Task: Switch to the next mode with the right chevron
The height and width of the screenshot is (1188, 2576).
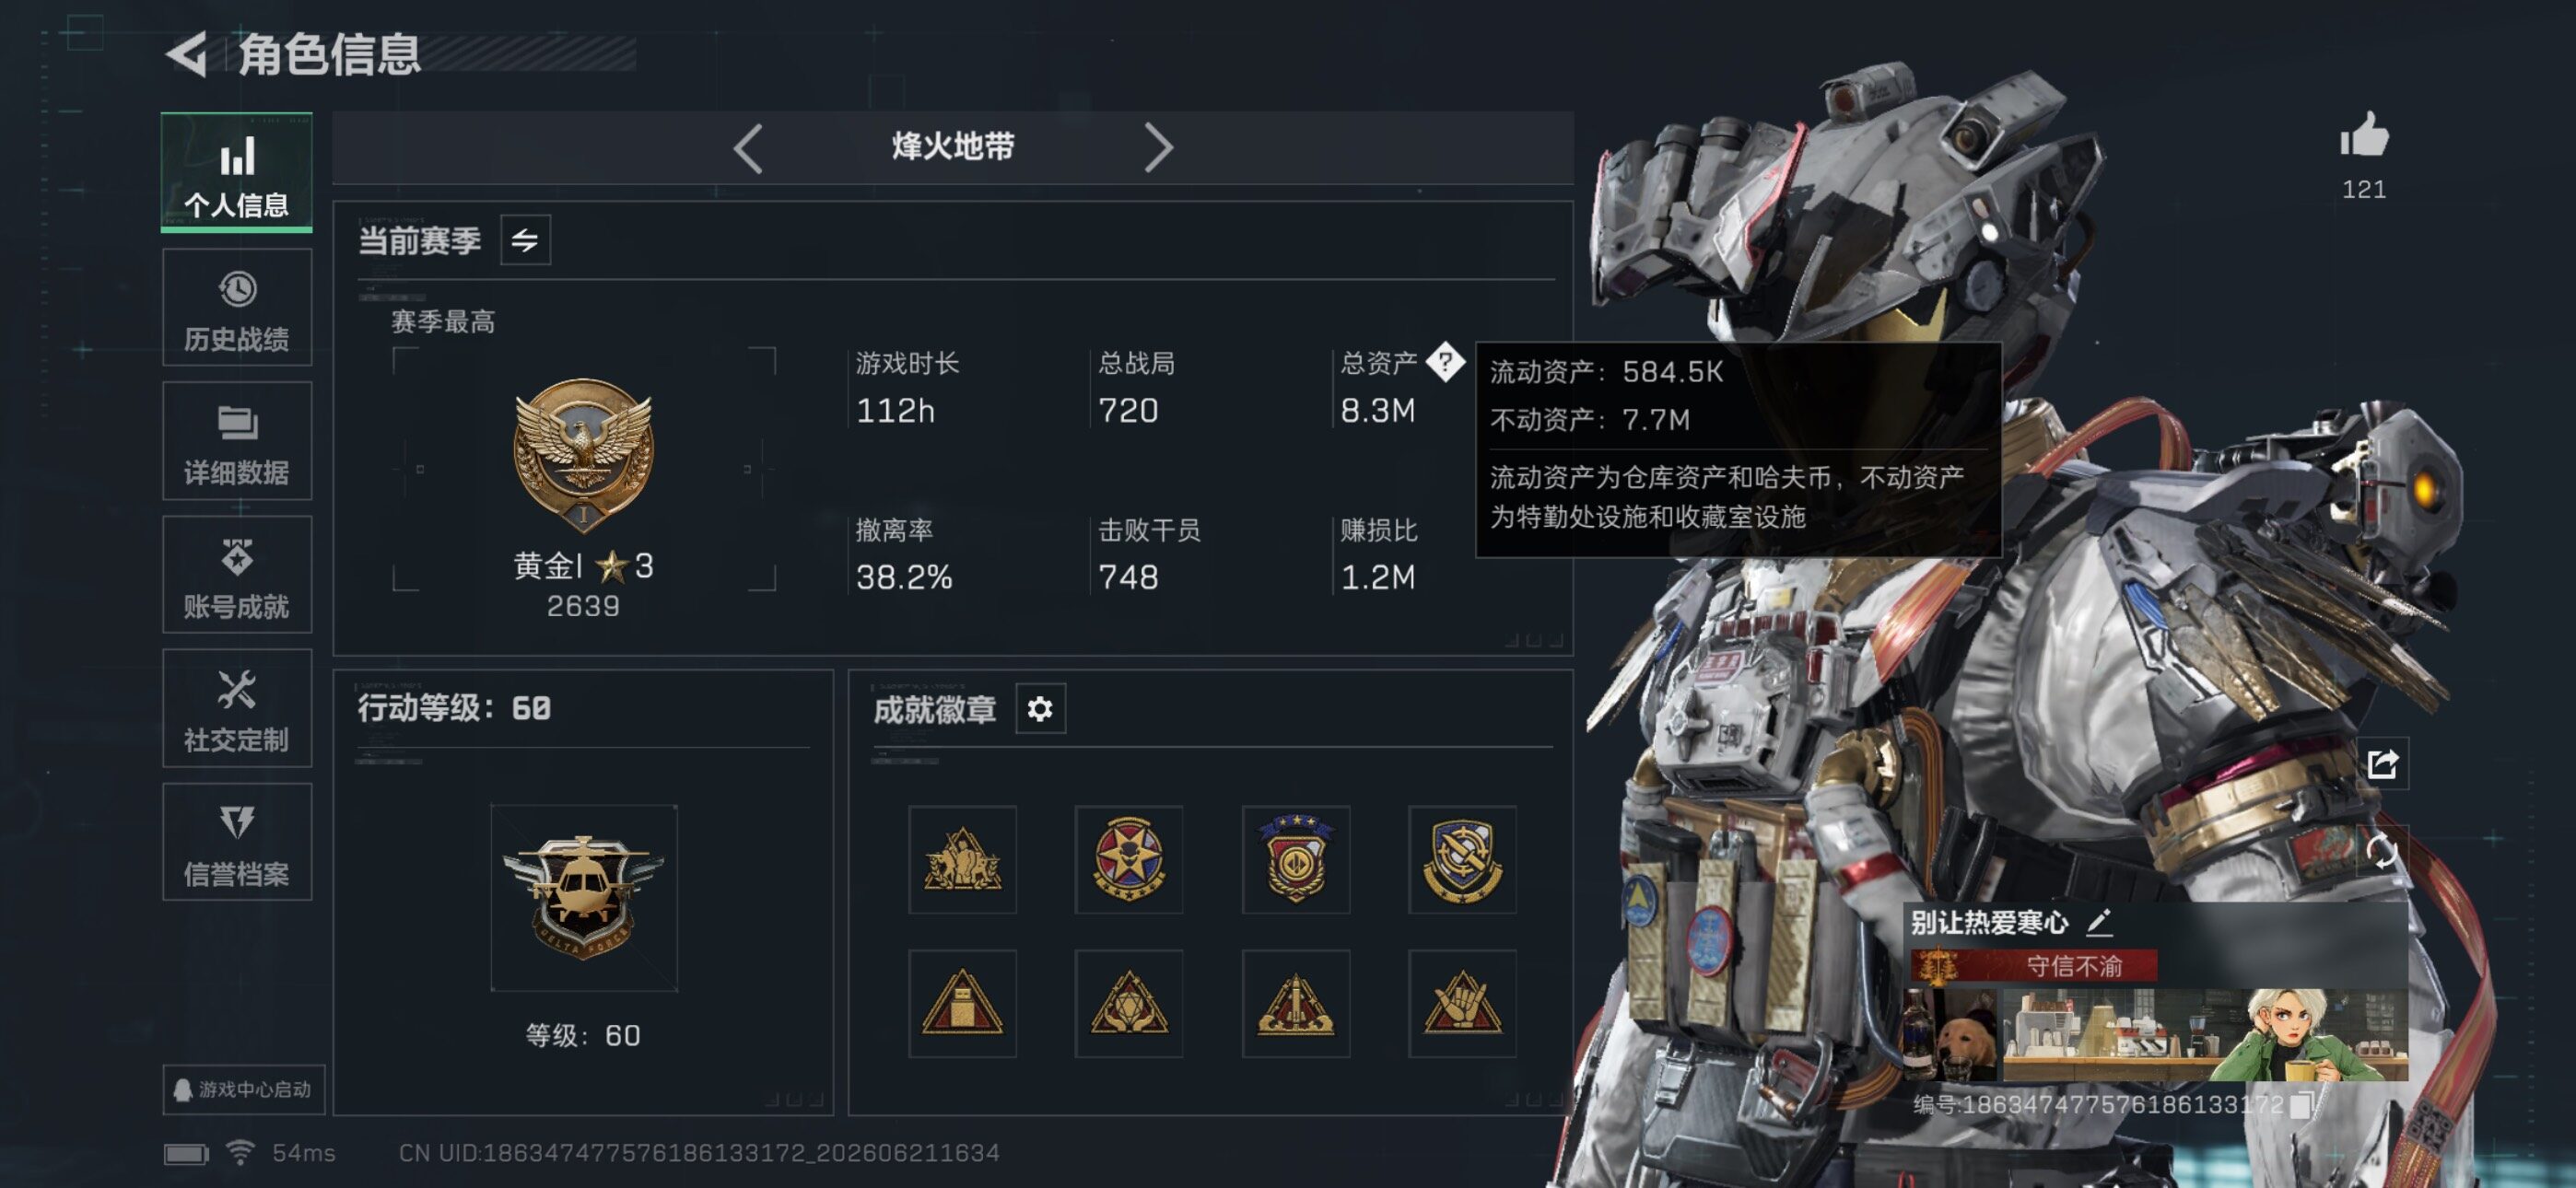Action: [x=1158, y=148]
